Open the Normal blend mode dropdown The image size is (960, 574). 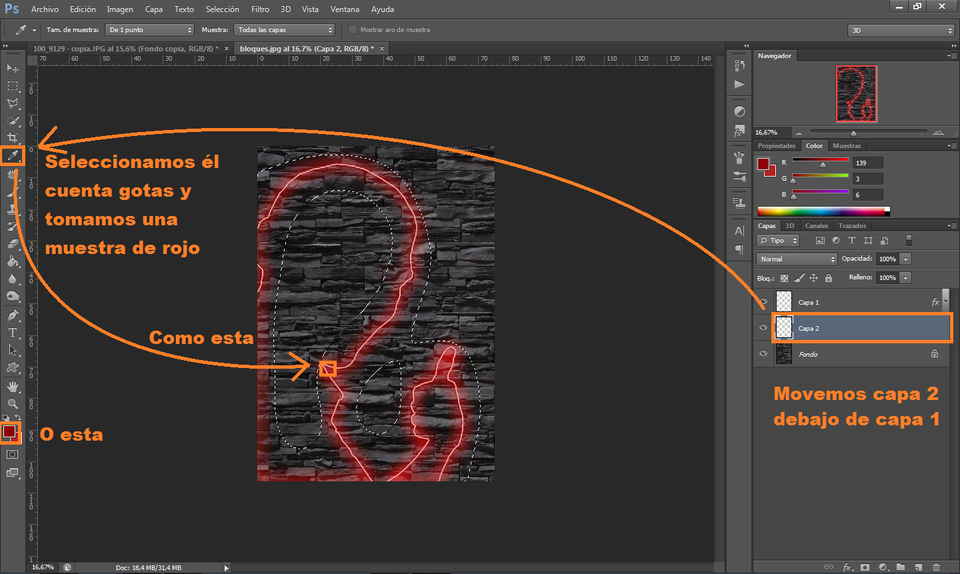point(798,259)
